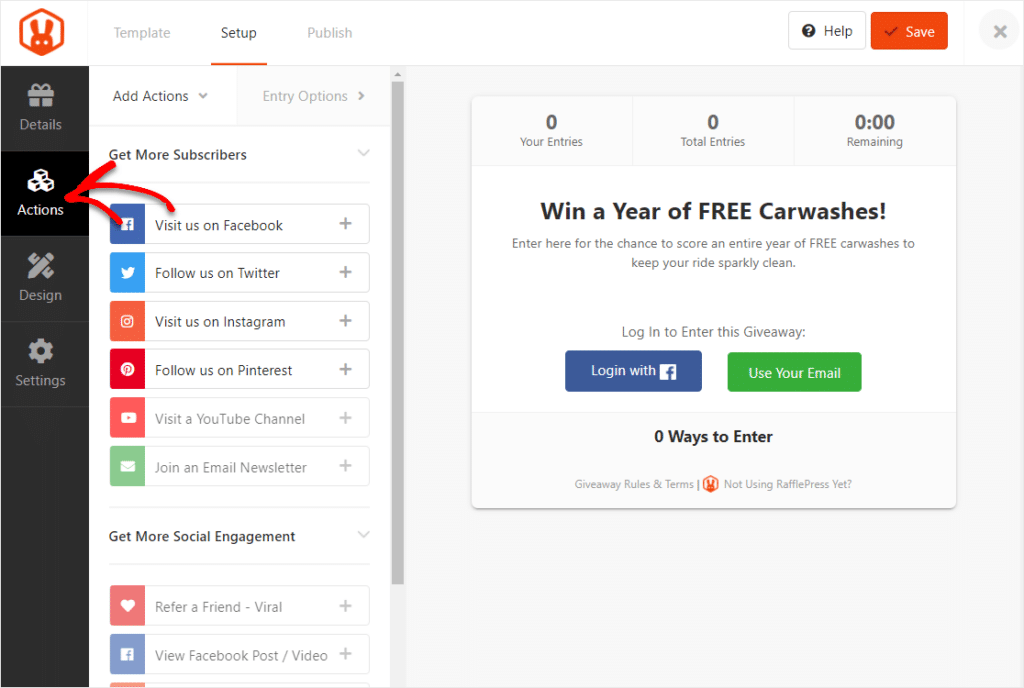Viewport: 1024px width, 688px height.
Task: Click the YouTube icon for channel action
Action: 128,417
